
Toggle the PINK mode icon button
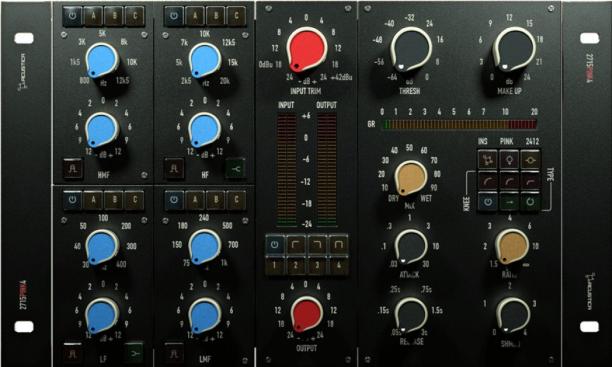(x=509, y=159)
